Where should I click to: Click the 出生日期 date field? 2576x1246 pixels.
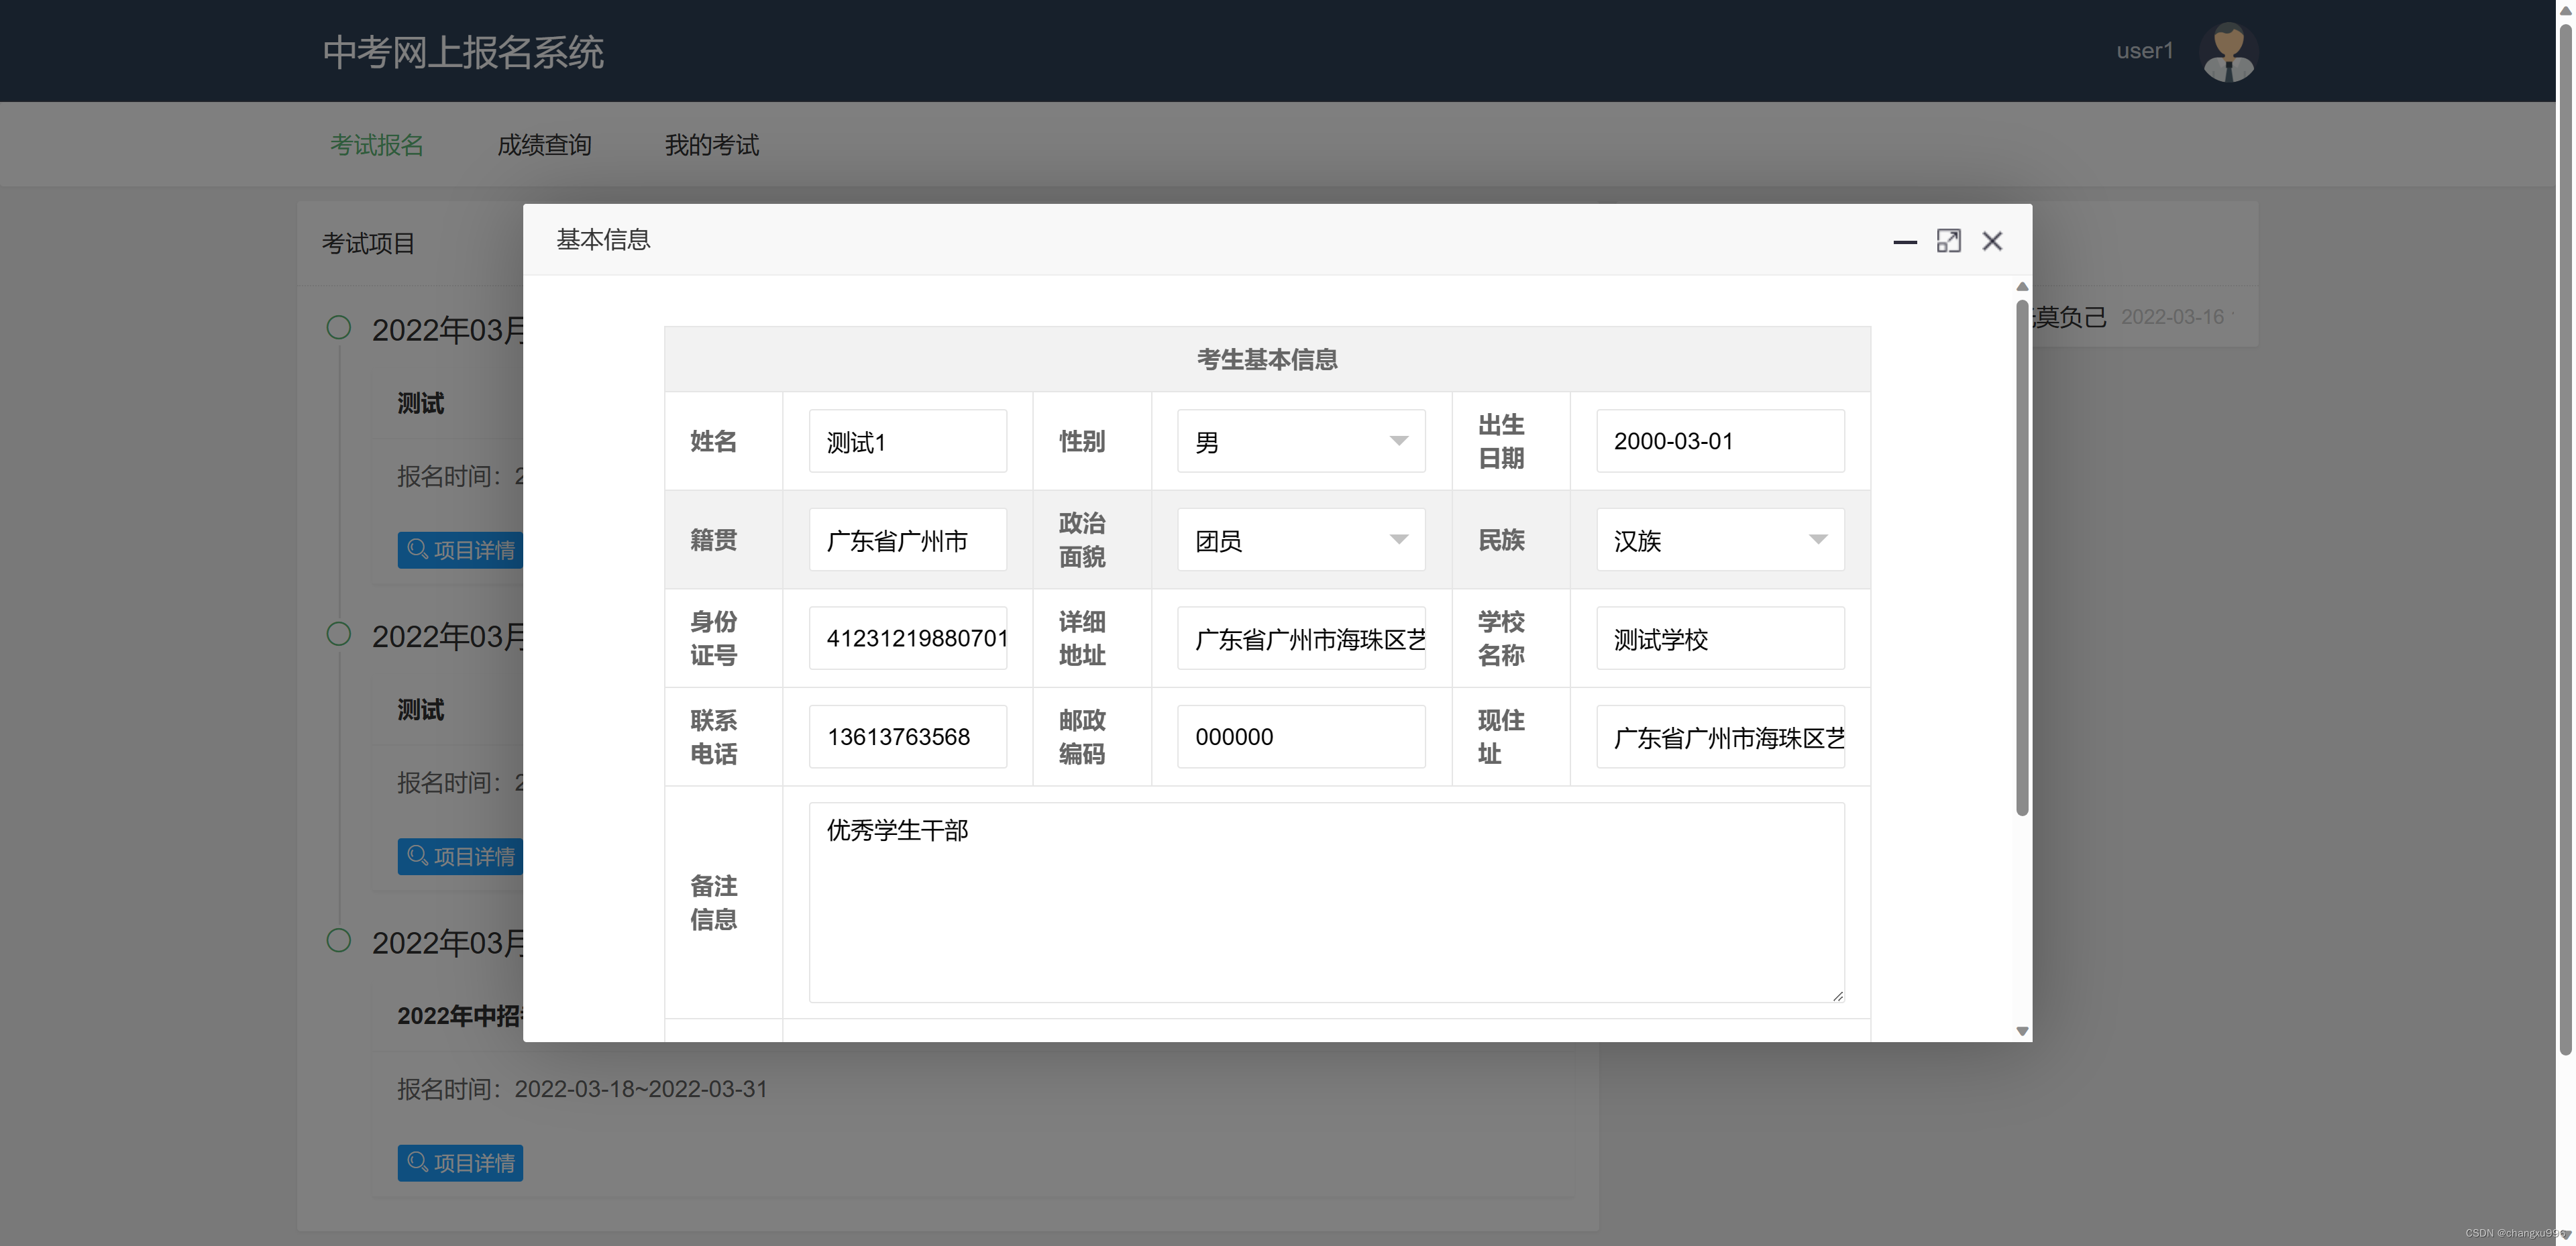pyautogui.click(x=1719, y=441)
